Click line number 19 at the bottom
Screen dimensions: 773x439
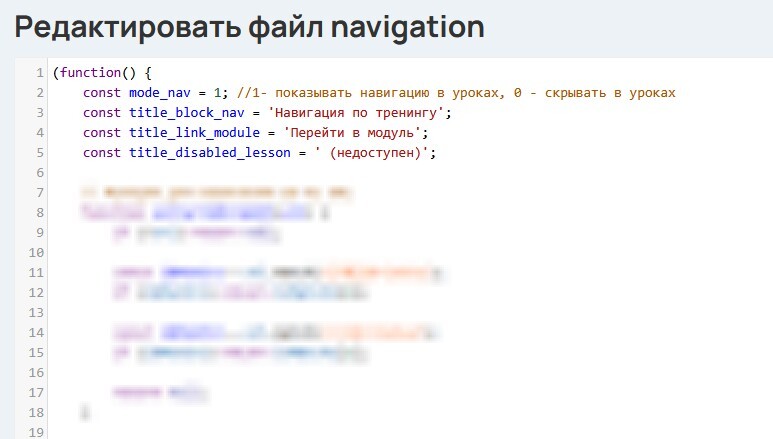coord(36,432)
